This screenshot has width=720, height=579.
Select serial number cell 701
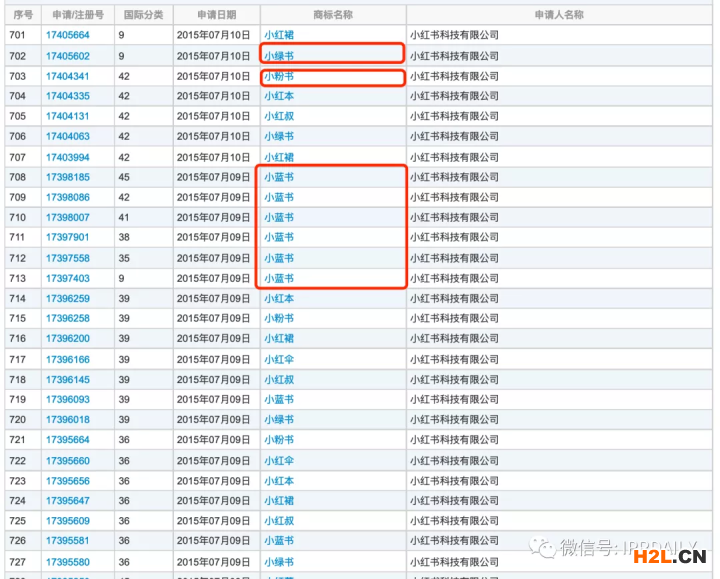[17, 35]
